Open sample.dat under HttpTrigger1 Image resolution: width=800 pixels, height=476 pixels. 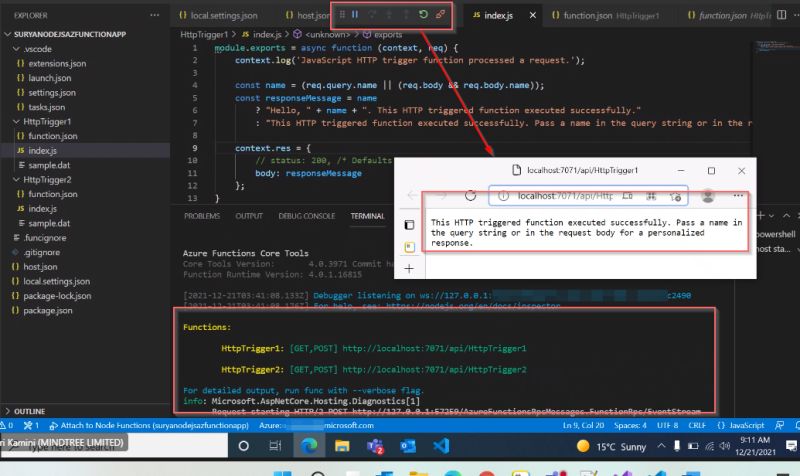49,165
